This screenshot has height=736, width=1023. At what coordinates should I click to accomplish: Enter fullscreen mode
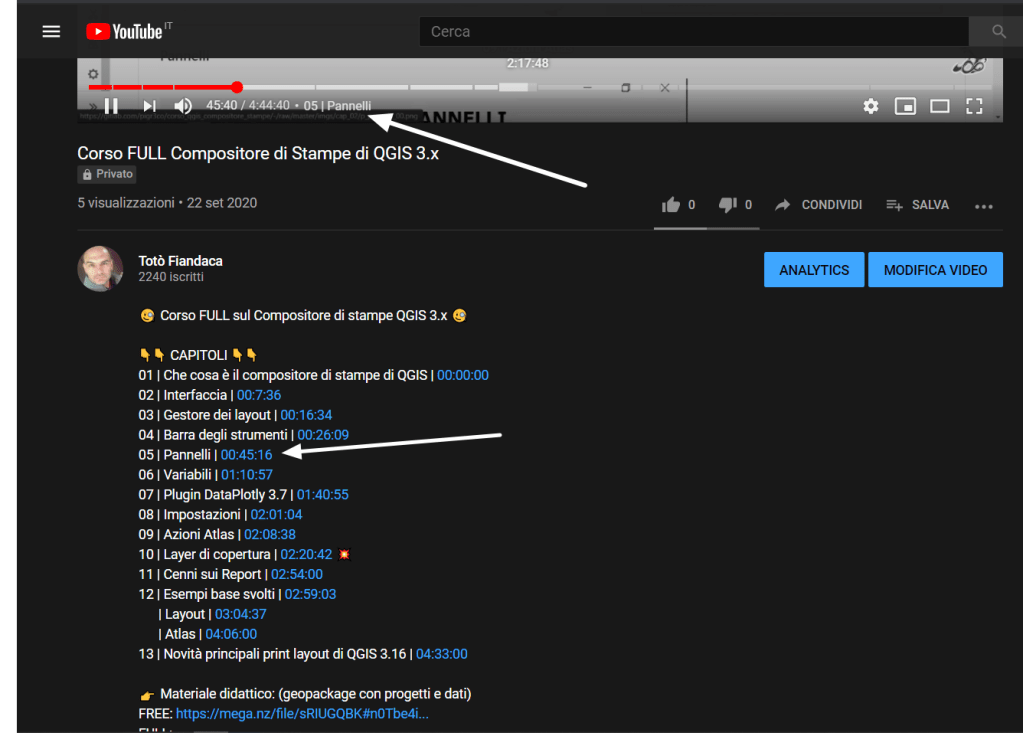pyautogui.click(x=974, y=106)
